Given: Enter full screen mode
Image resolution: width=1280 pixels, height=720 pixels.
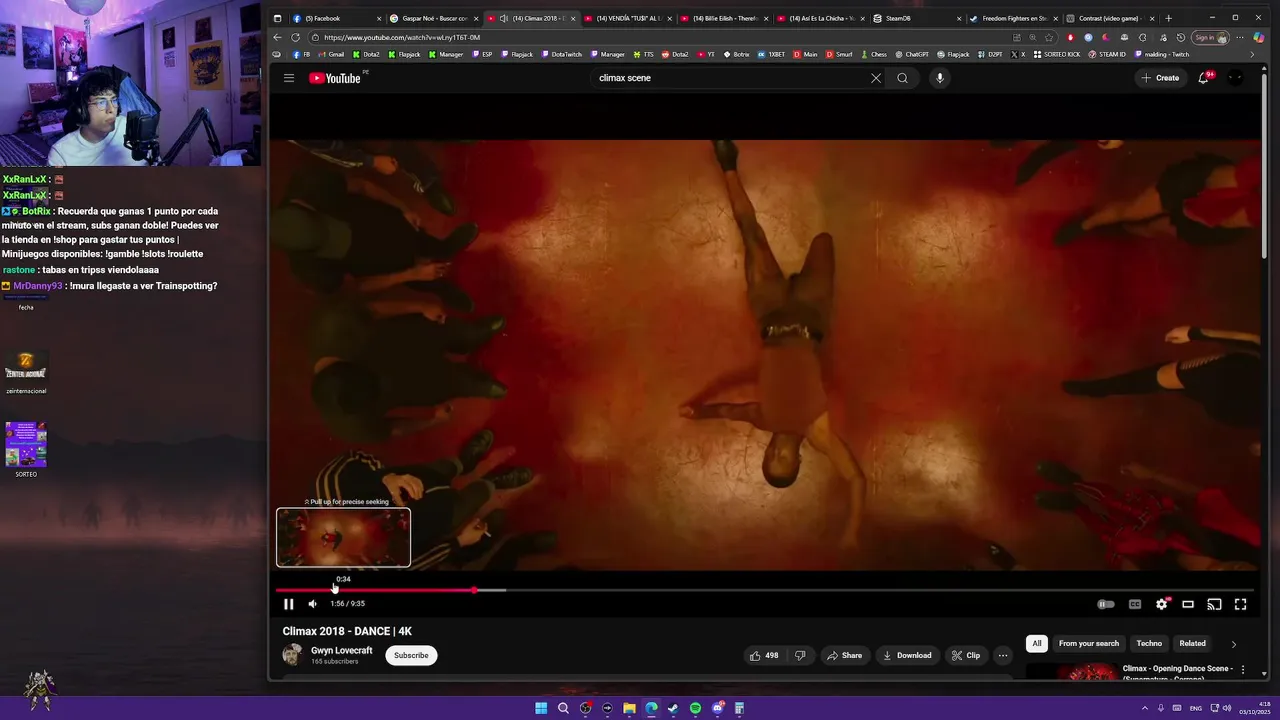Looking at the screenshot, I should [1241, 604].
